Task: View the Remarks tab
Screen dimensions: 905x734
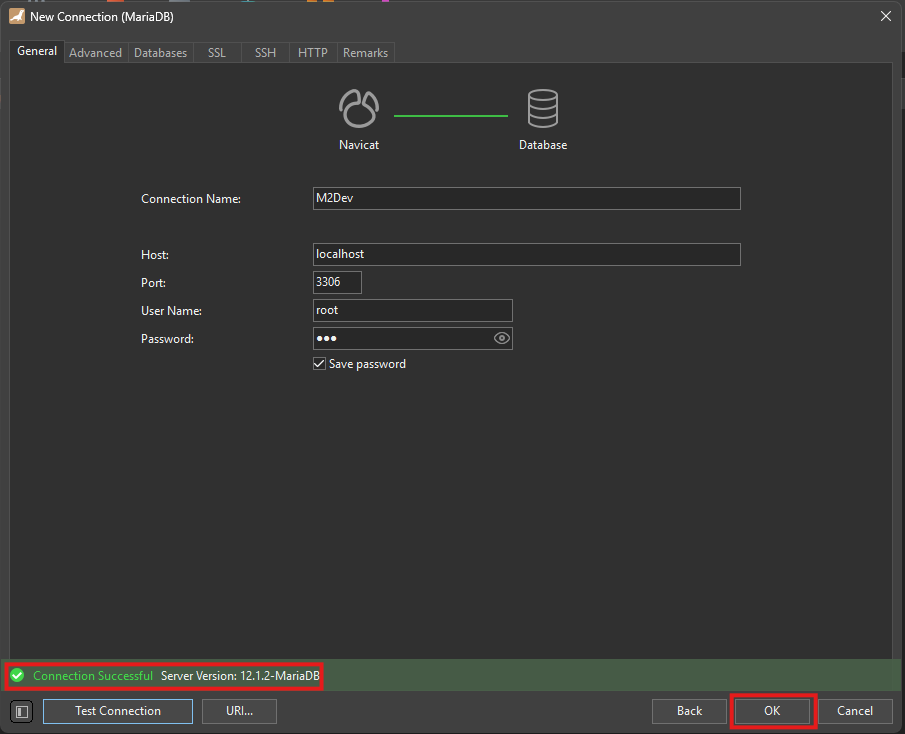Action: (x=365, y=53)
